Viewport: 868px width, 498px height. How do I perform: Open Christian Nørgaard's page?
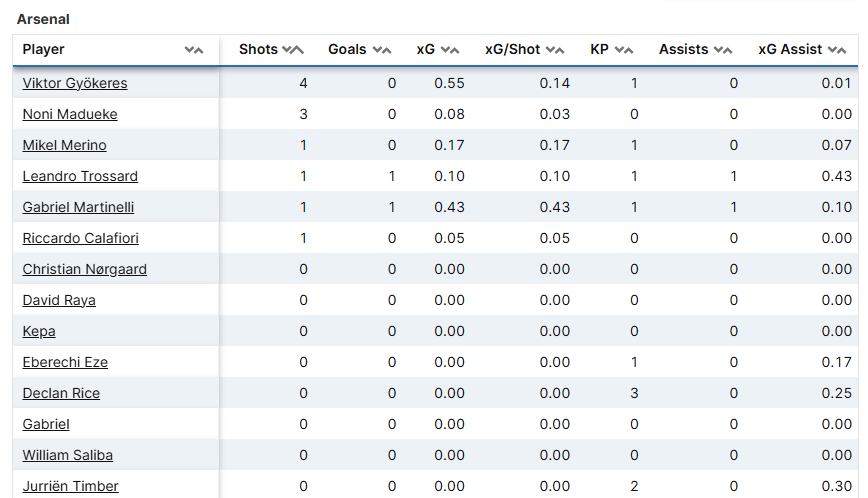pos(82,269)
